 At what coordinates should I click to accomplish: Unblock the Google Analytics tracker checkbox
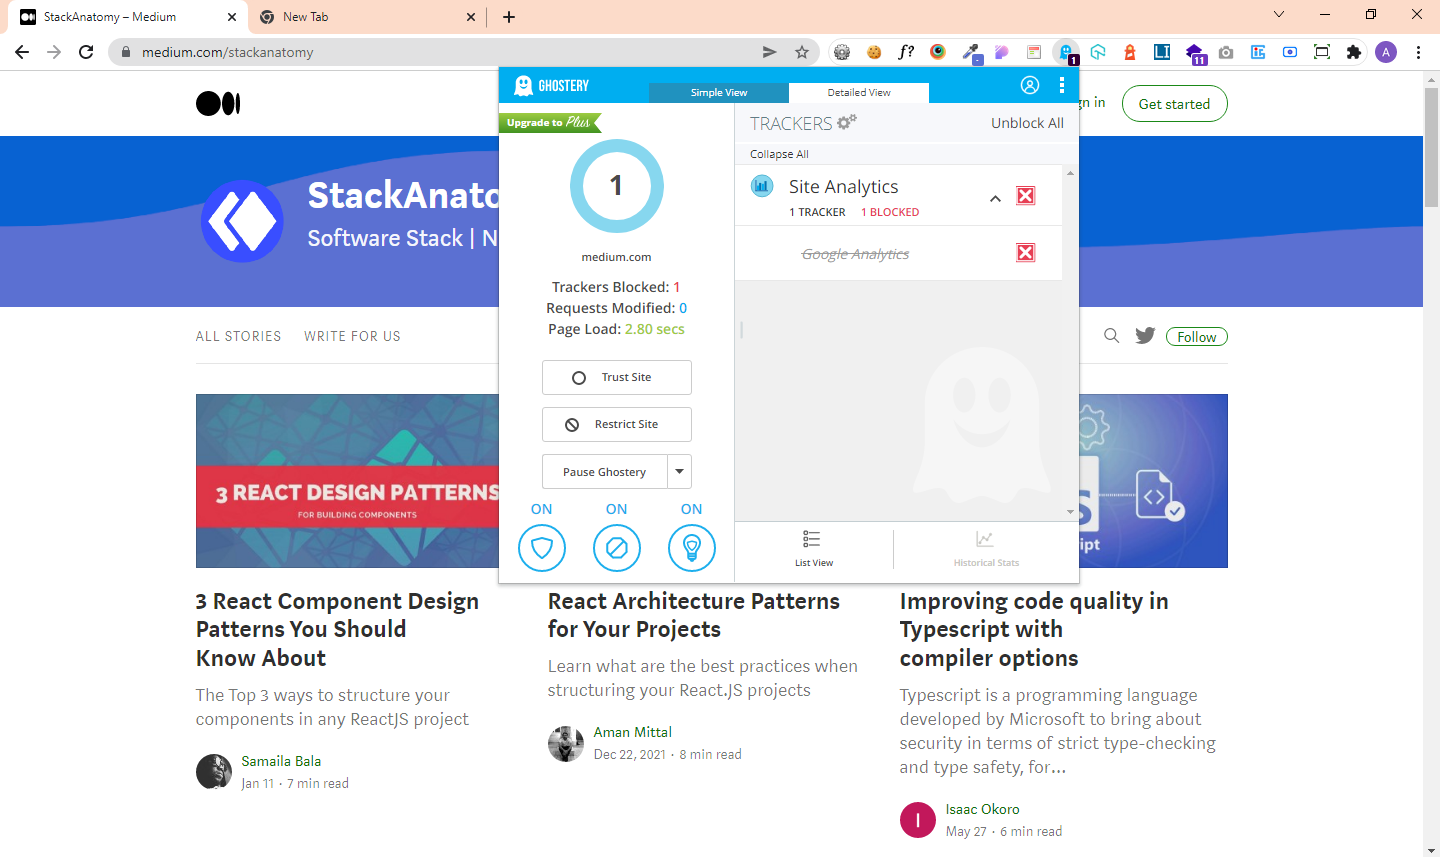point(1025,253)
